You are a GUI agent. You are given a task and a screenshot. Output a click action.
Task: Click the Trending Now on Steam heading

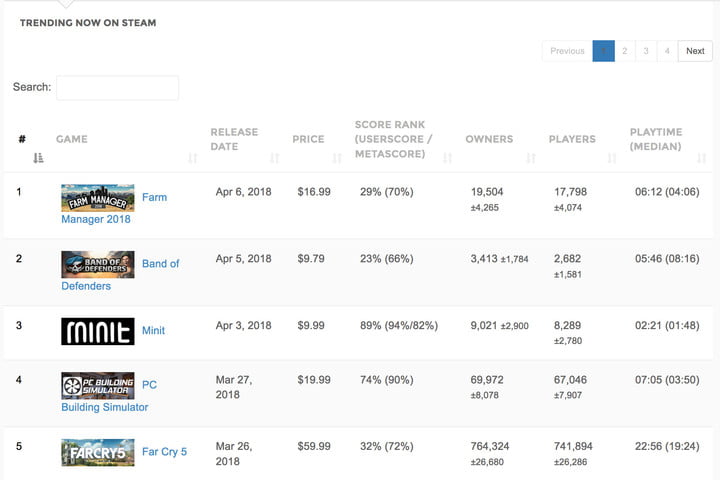pos(88,23)
